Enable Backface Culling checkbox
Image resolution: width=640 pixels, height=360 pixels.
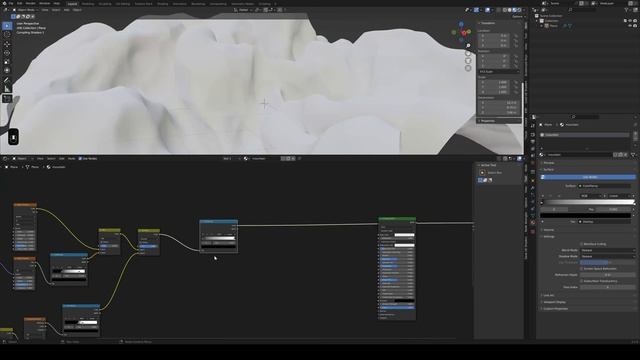coord(581,244)
